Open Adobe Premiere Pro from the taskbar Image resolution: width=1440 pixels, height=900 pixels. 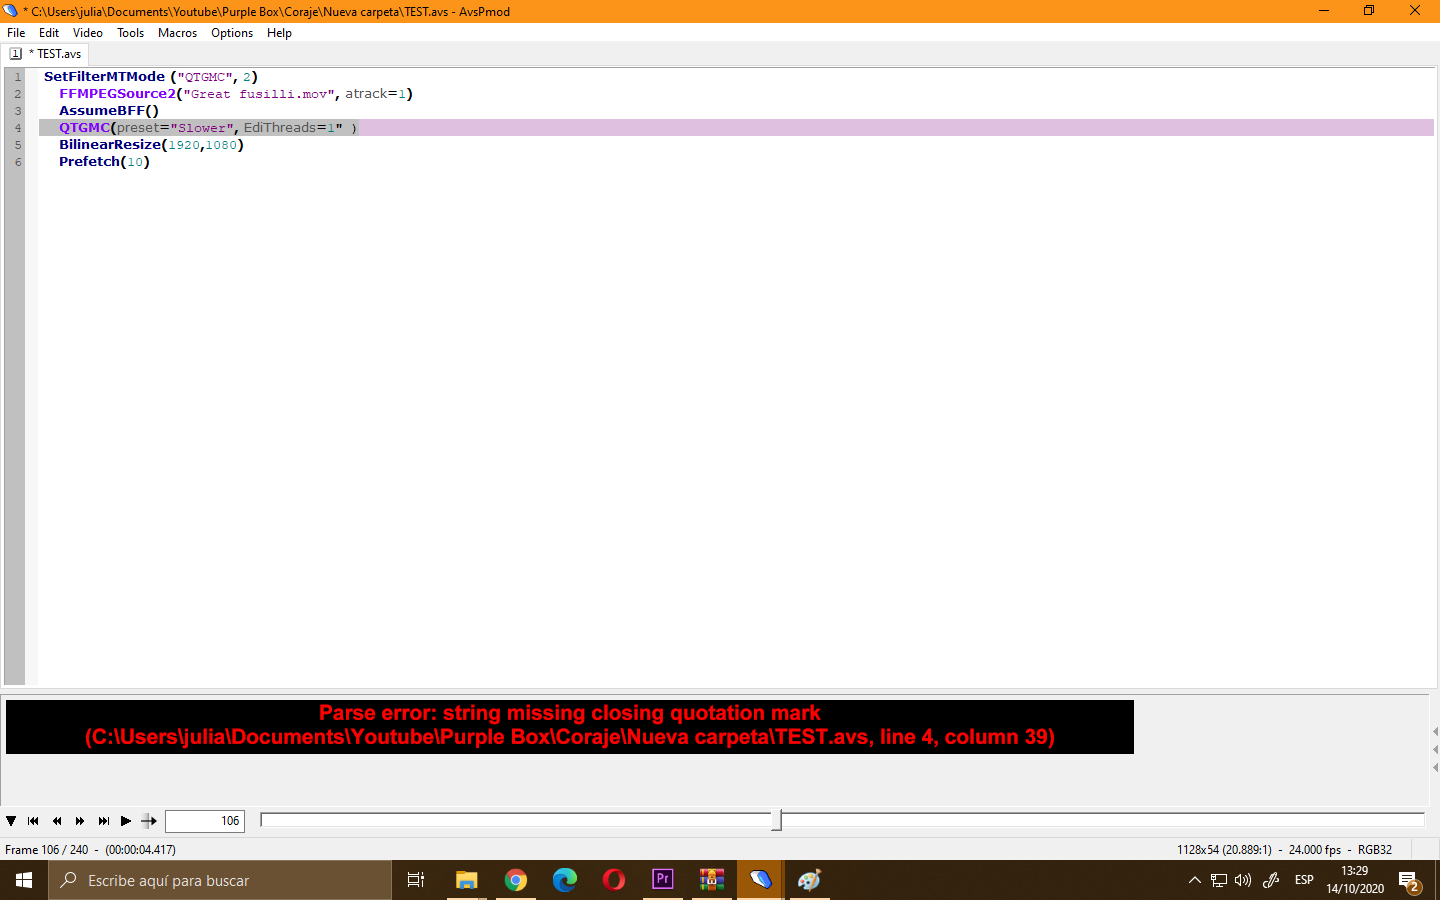[x=663, y=880]
